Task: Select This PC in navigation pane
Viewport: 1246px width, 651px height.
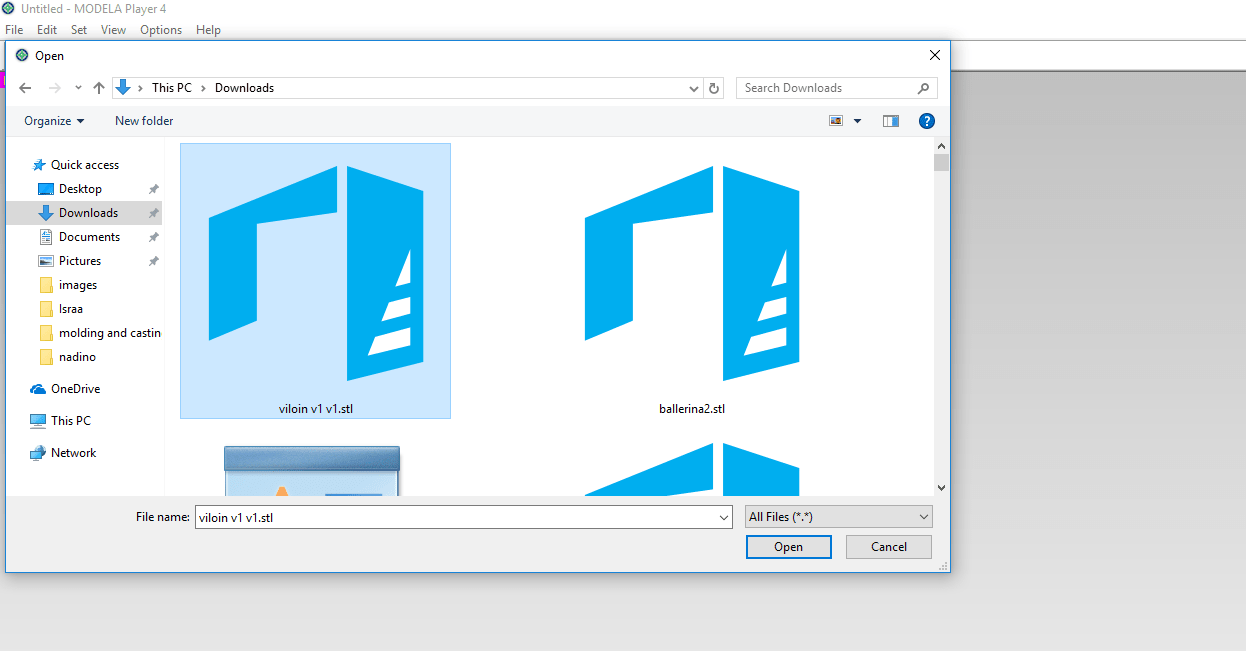Action: [x=71, y=421]
